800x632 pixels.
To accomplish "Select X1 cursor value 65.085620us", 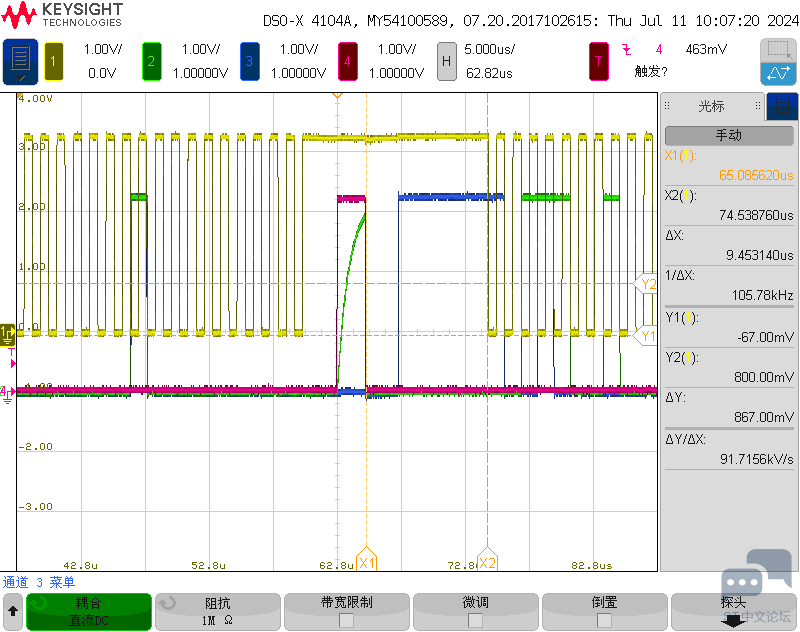I will (x=756, y=175).
